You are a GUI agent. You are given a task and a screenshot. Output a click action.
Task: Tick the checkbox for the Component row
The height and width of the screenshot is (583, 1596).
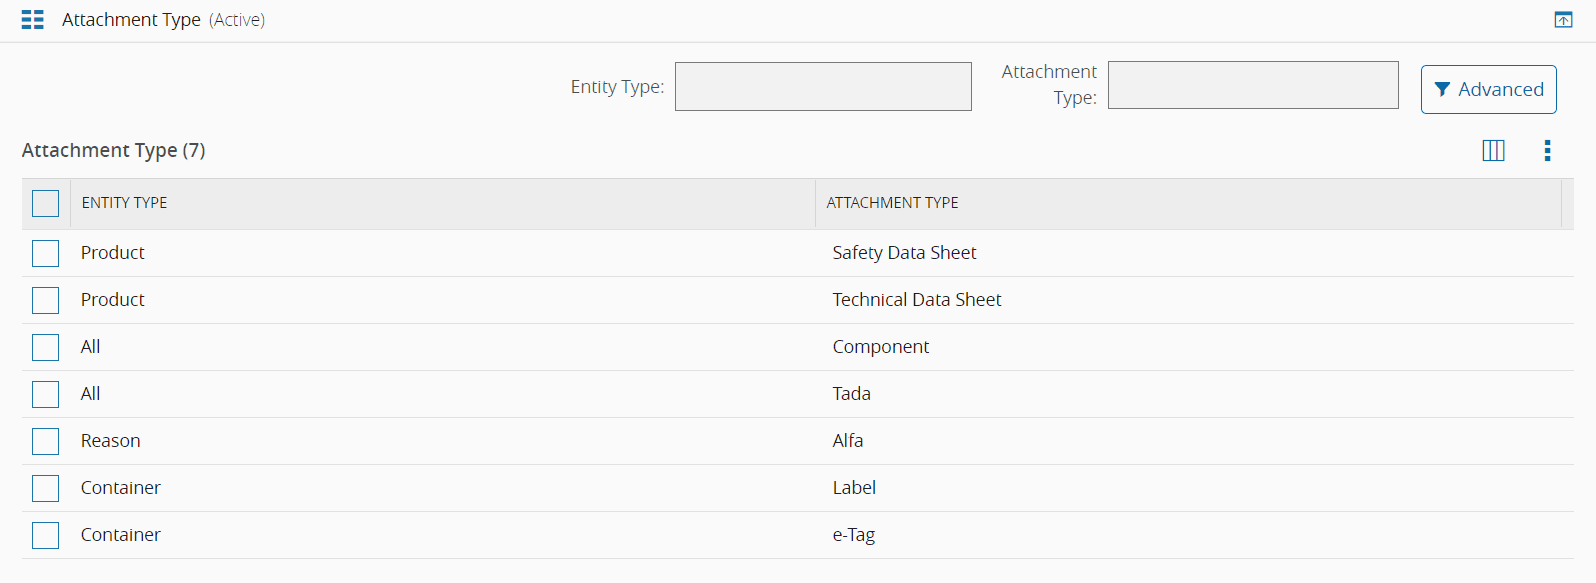[46, 348]
